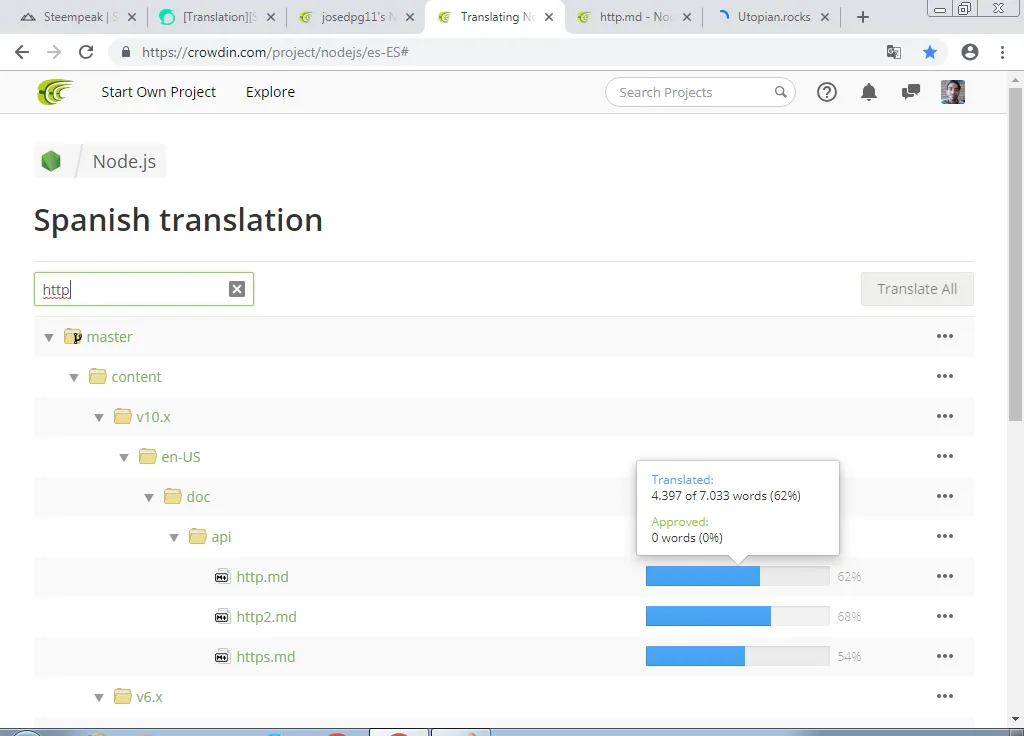Viewport: 1024px width, 736px height.
Task: Click the http.md 62% progress bar
Action: (737, 576)
